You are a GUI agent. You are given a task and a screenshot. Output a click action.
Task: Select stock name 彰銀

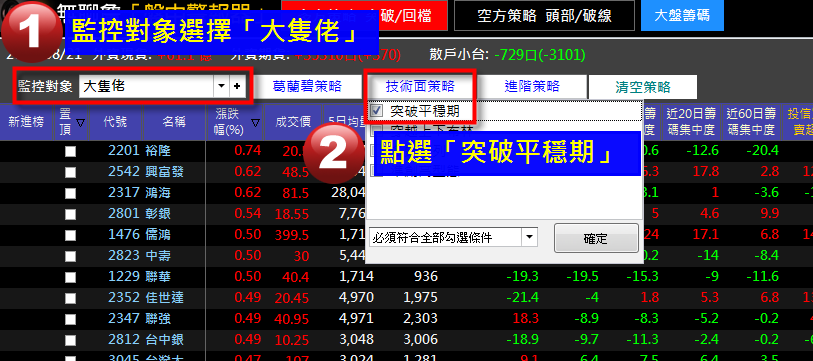pos(158,214)
